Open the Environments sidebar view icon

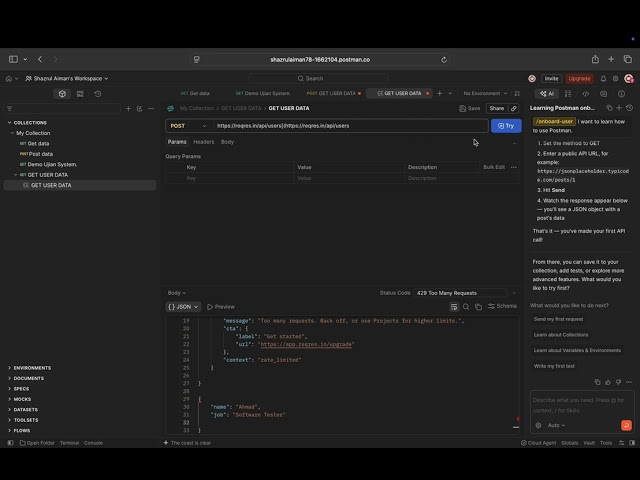[x=80, y=94]
